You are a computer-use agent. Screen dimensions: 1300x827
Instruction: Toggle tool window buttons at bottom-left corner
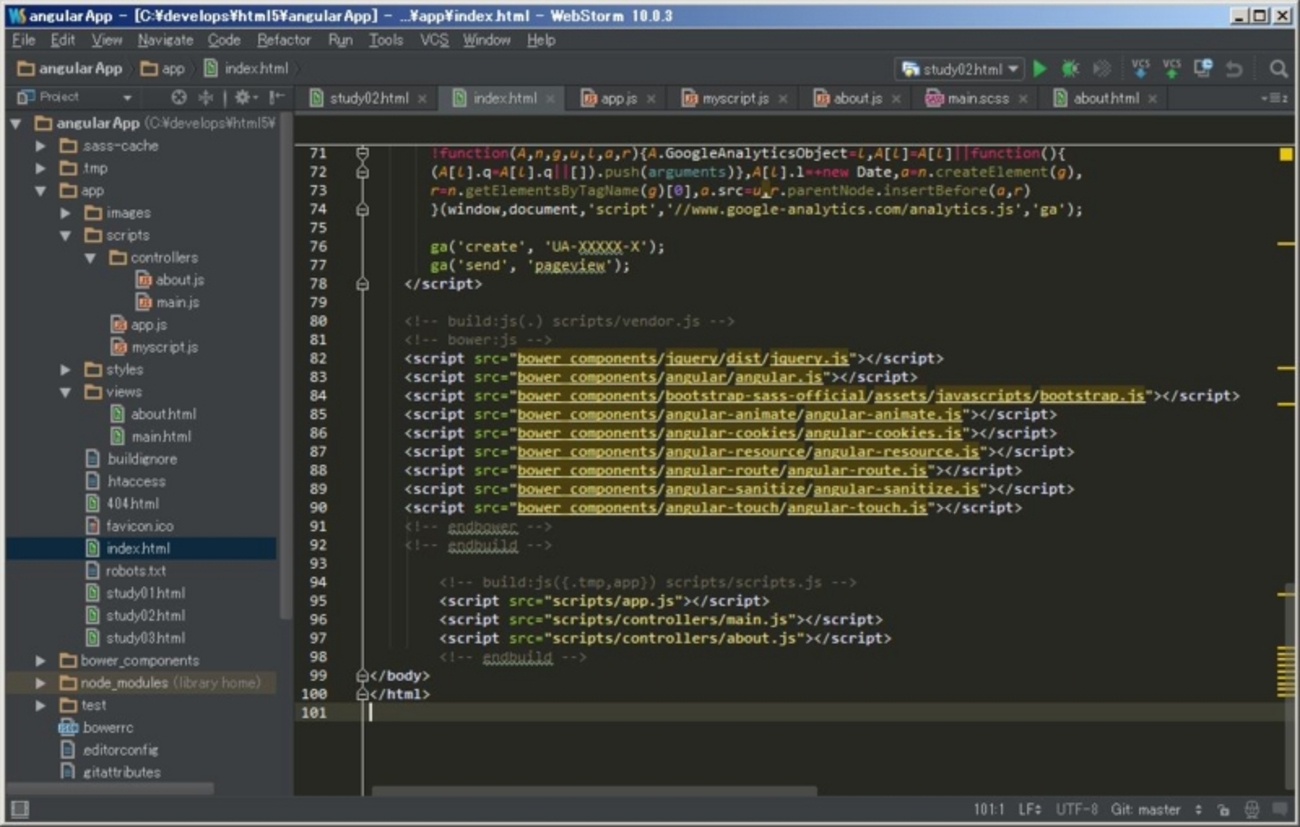point(19,809)
